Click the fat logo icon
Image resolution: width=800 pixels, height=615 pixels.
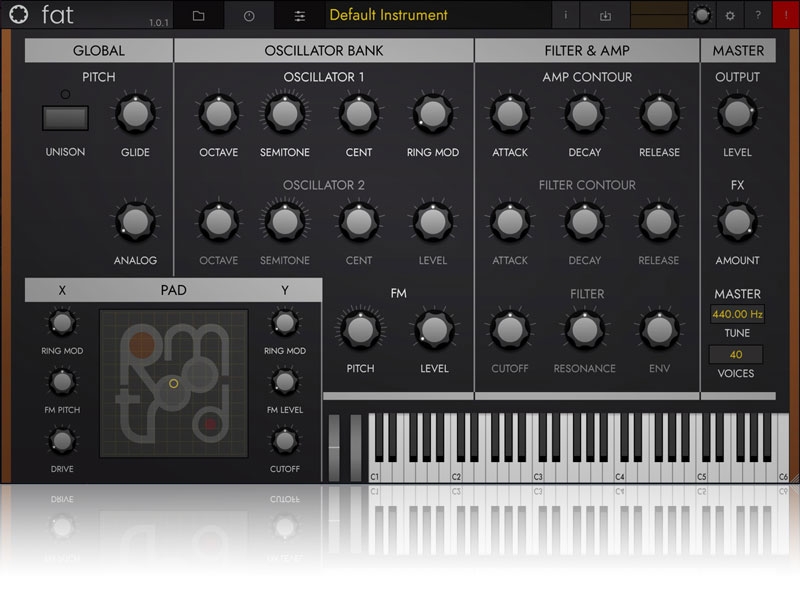point(15,15)
